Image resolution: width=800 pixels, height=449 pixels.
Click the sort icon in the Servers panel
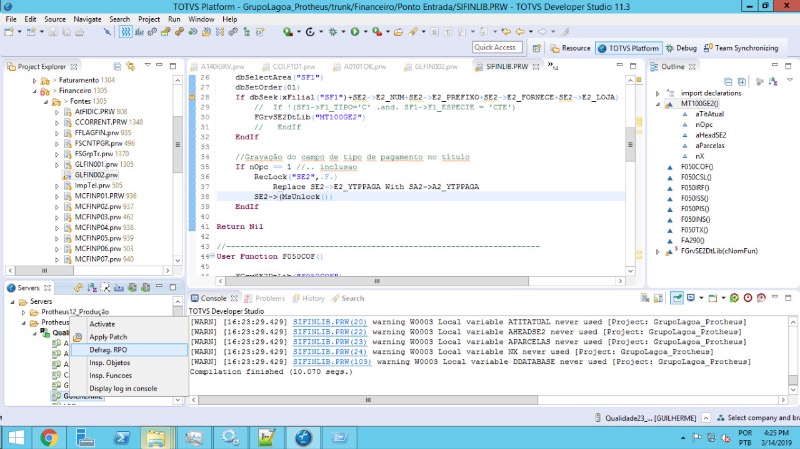tap(92, 288)
